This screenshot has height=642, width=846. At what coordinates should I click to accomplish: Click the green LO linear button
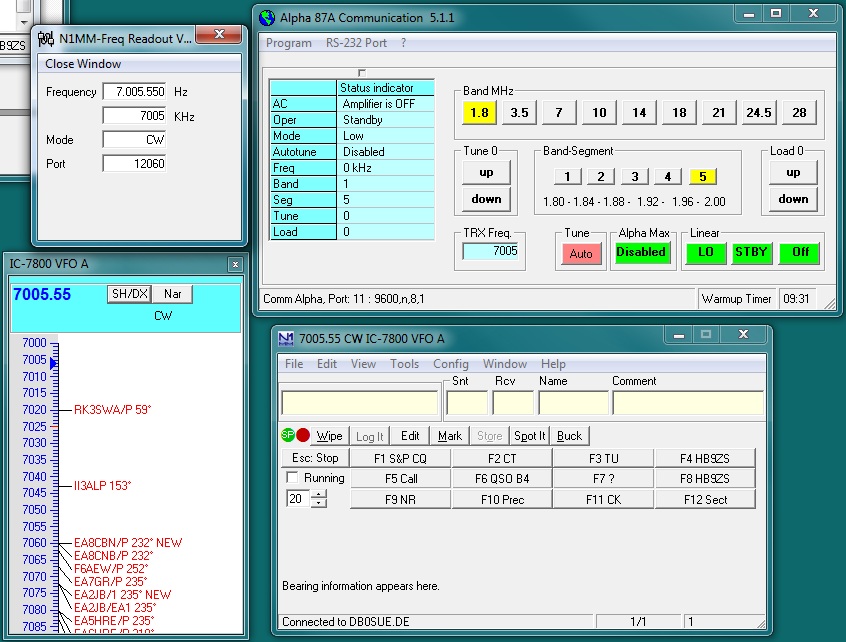pyautogui.click(x=706, y=252)
